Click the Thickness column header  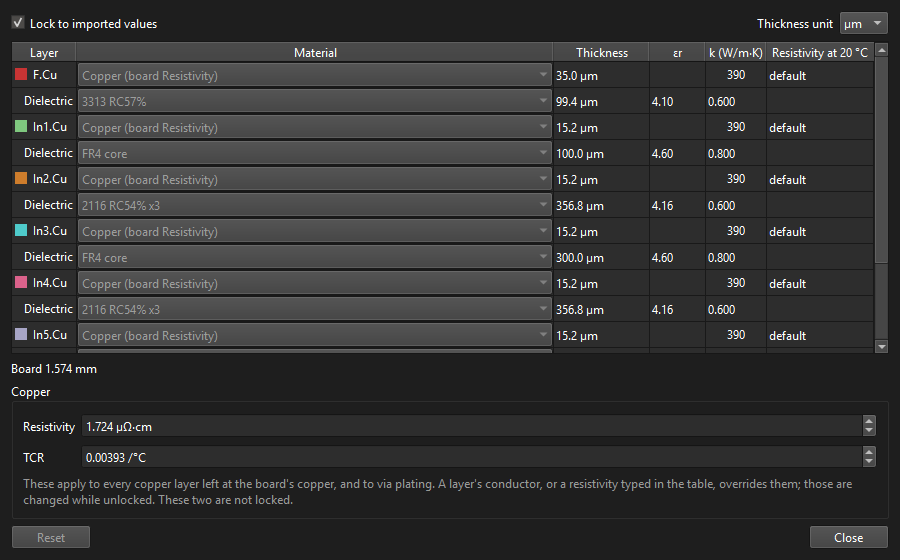601,52
